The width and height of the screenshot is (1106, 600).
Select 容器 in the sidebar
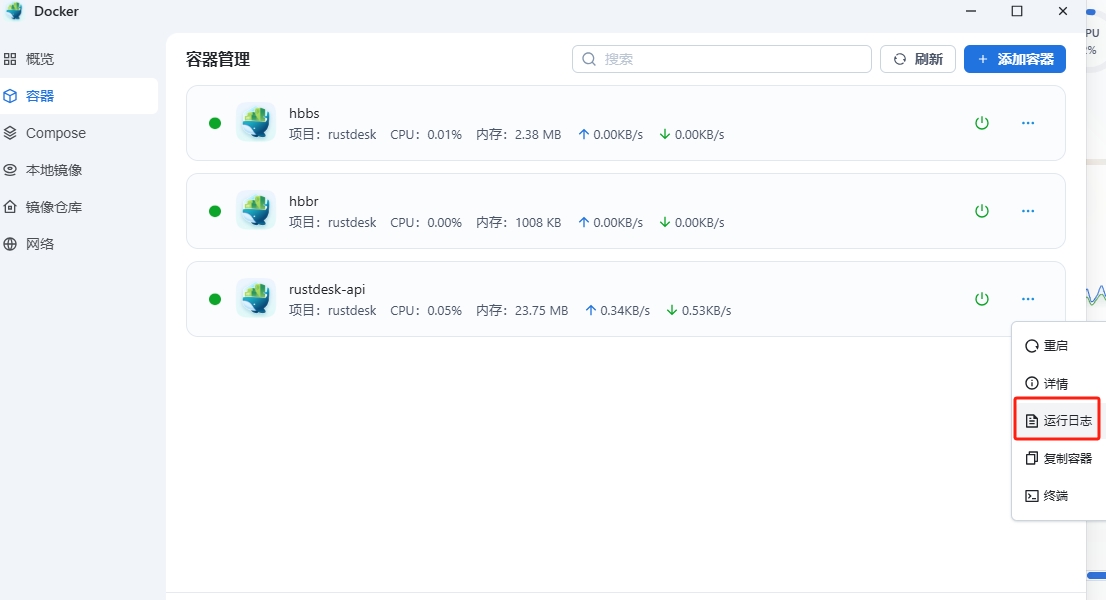click(78, 96)
